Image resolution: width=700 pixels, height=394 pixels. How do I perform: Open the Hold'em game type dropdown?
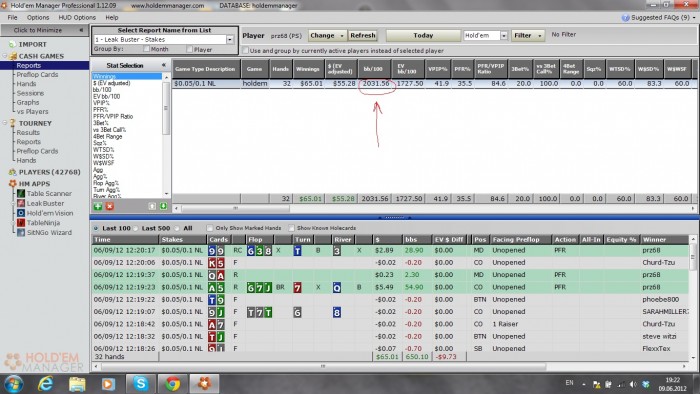coord(504,36)
